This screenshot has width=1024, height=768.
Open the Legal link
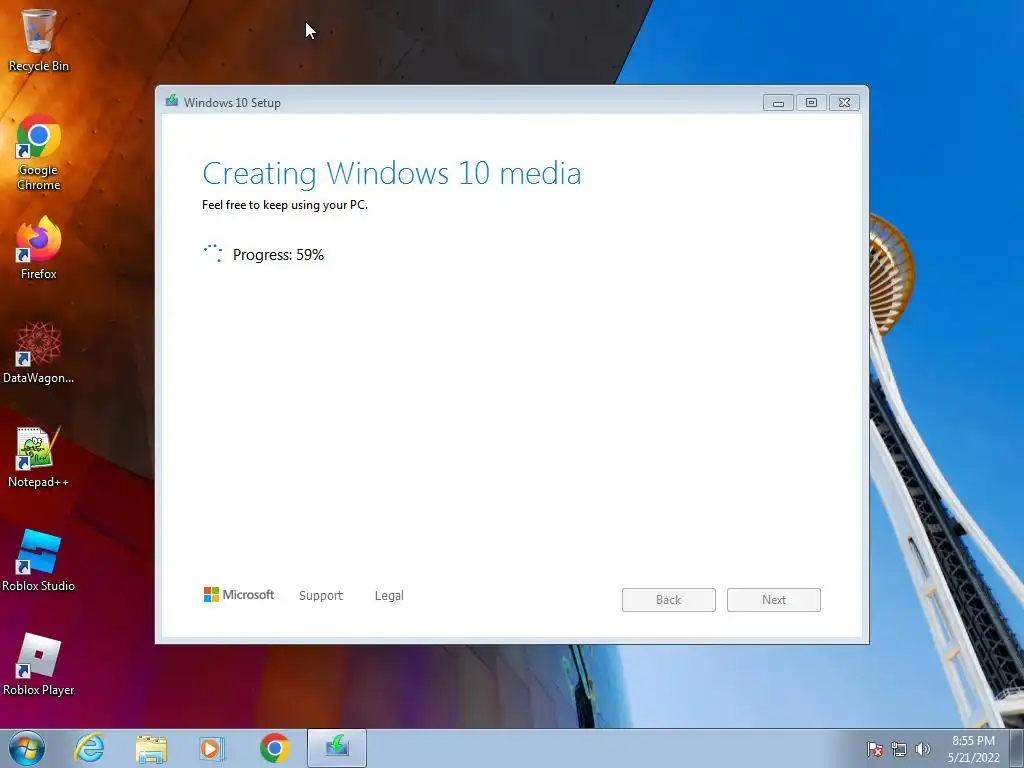(x=389, y=596)
